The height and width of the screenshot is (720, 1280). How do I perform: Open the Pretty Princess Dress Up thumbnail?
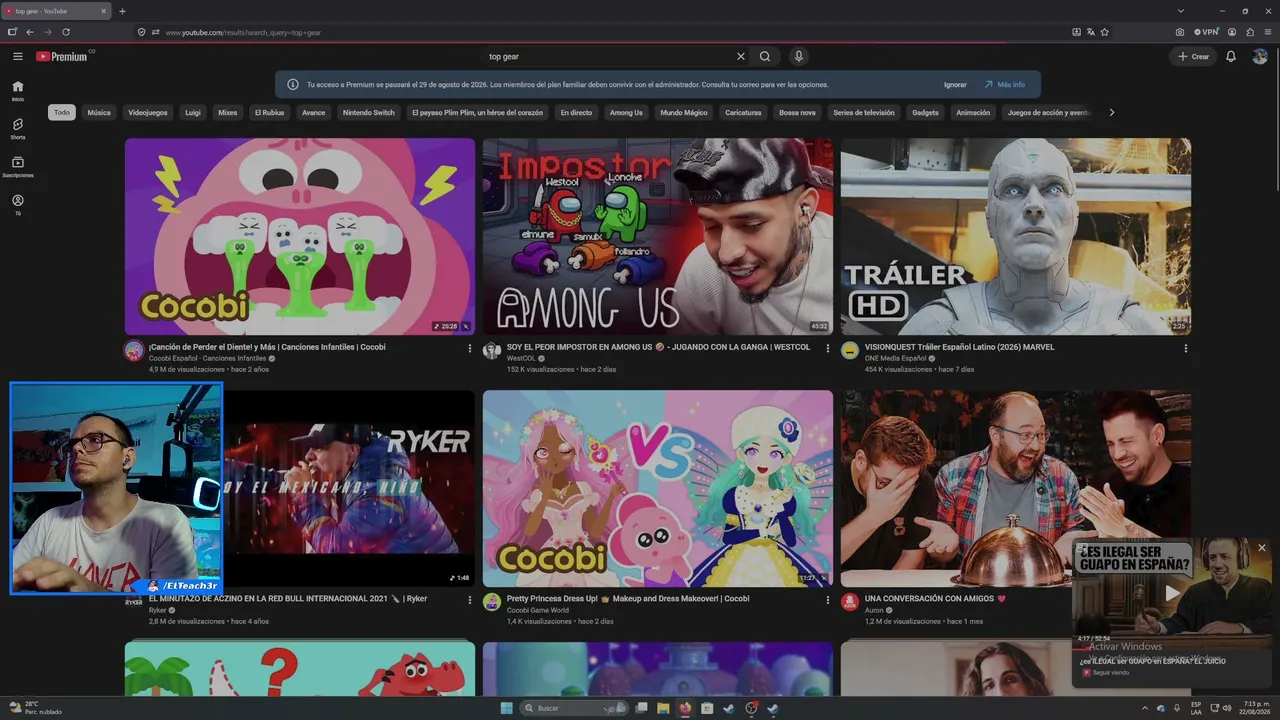pyautogui.click(x=658, y=489)
